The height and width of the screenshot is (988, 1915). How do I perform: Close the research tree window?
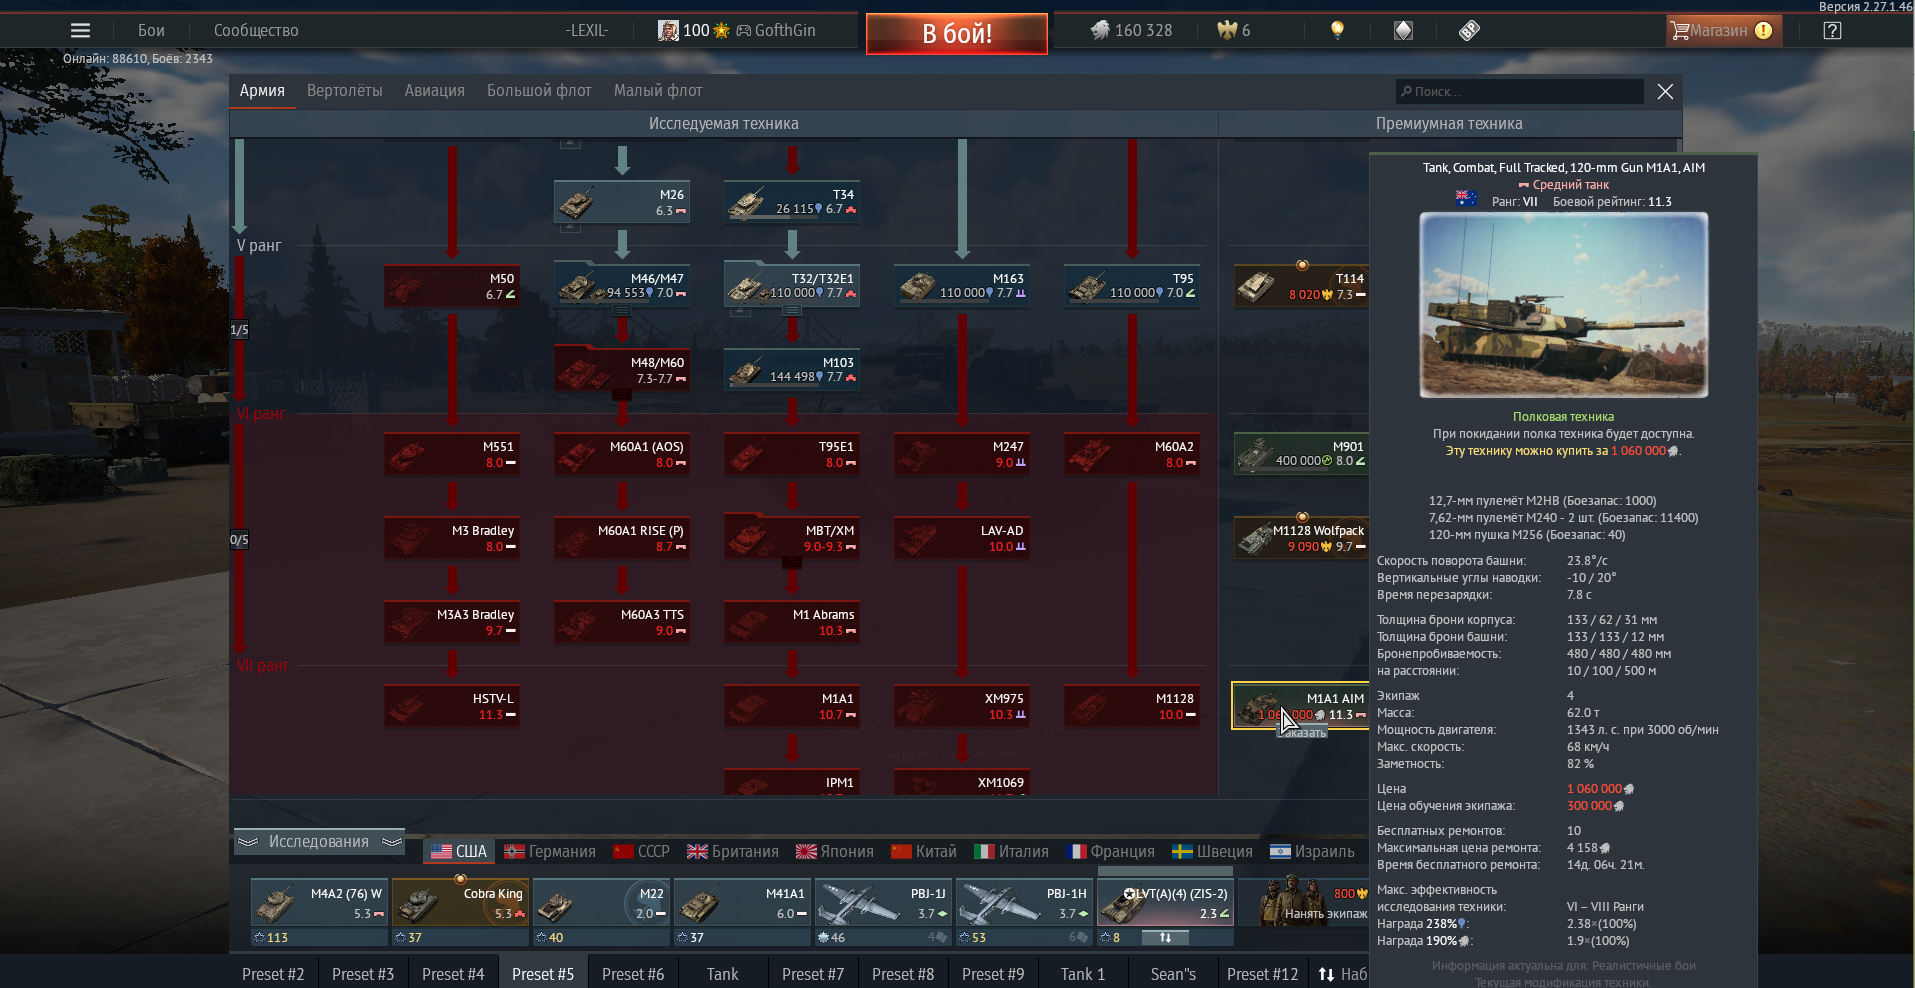[1665, 91]
